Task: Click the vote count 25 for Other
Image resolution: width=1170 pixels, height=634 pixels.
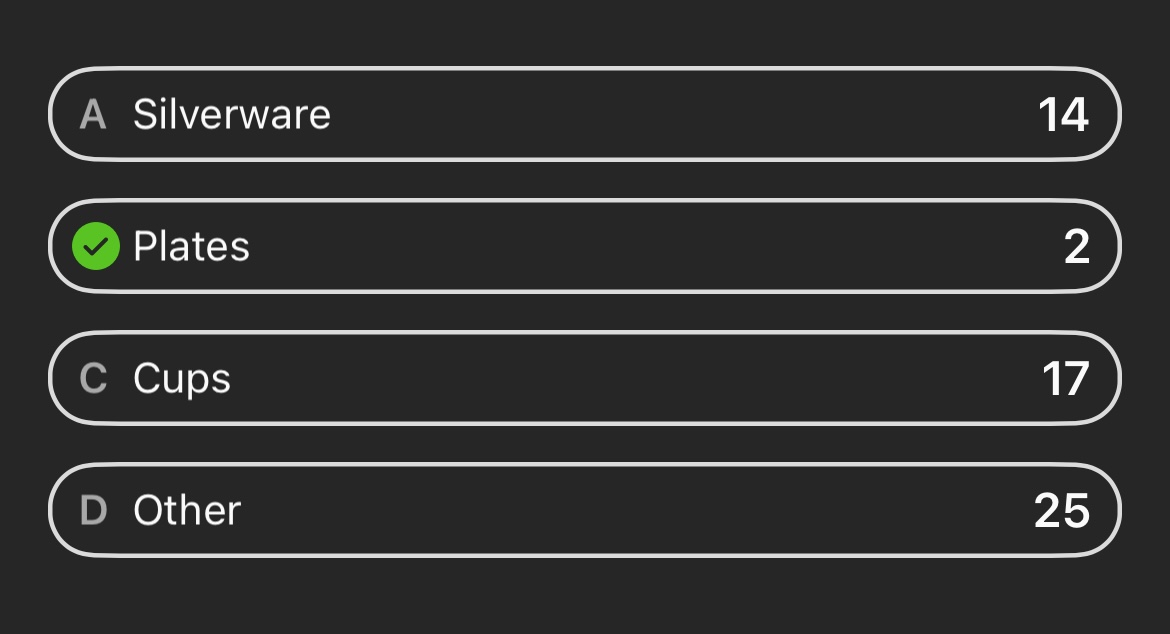Action: click(x=1062, y=511)
